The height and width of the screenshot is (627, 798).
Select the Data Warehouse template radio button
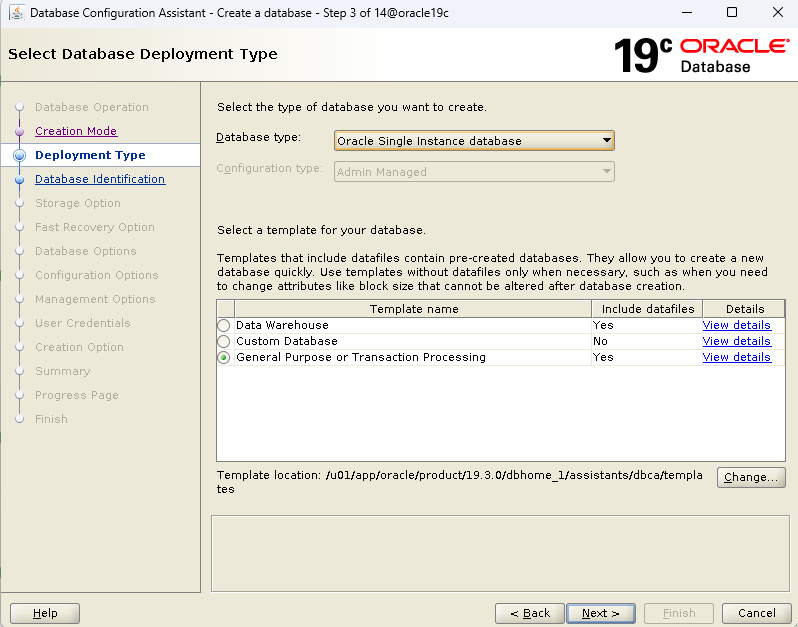tap(223, 325)
